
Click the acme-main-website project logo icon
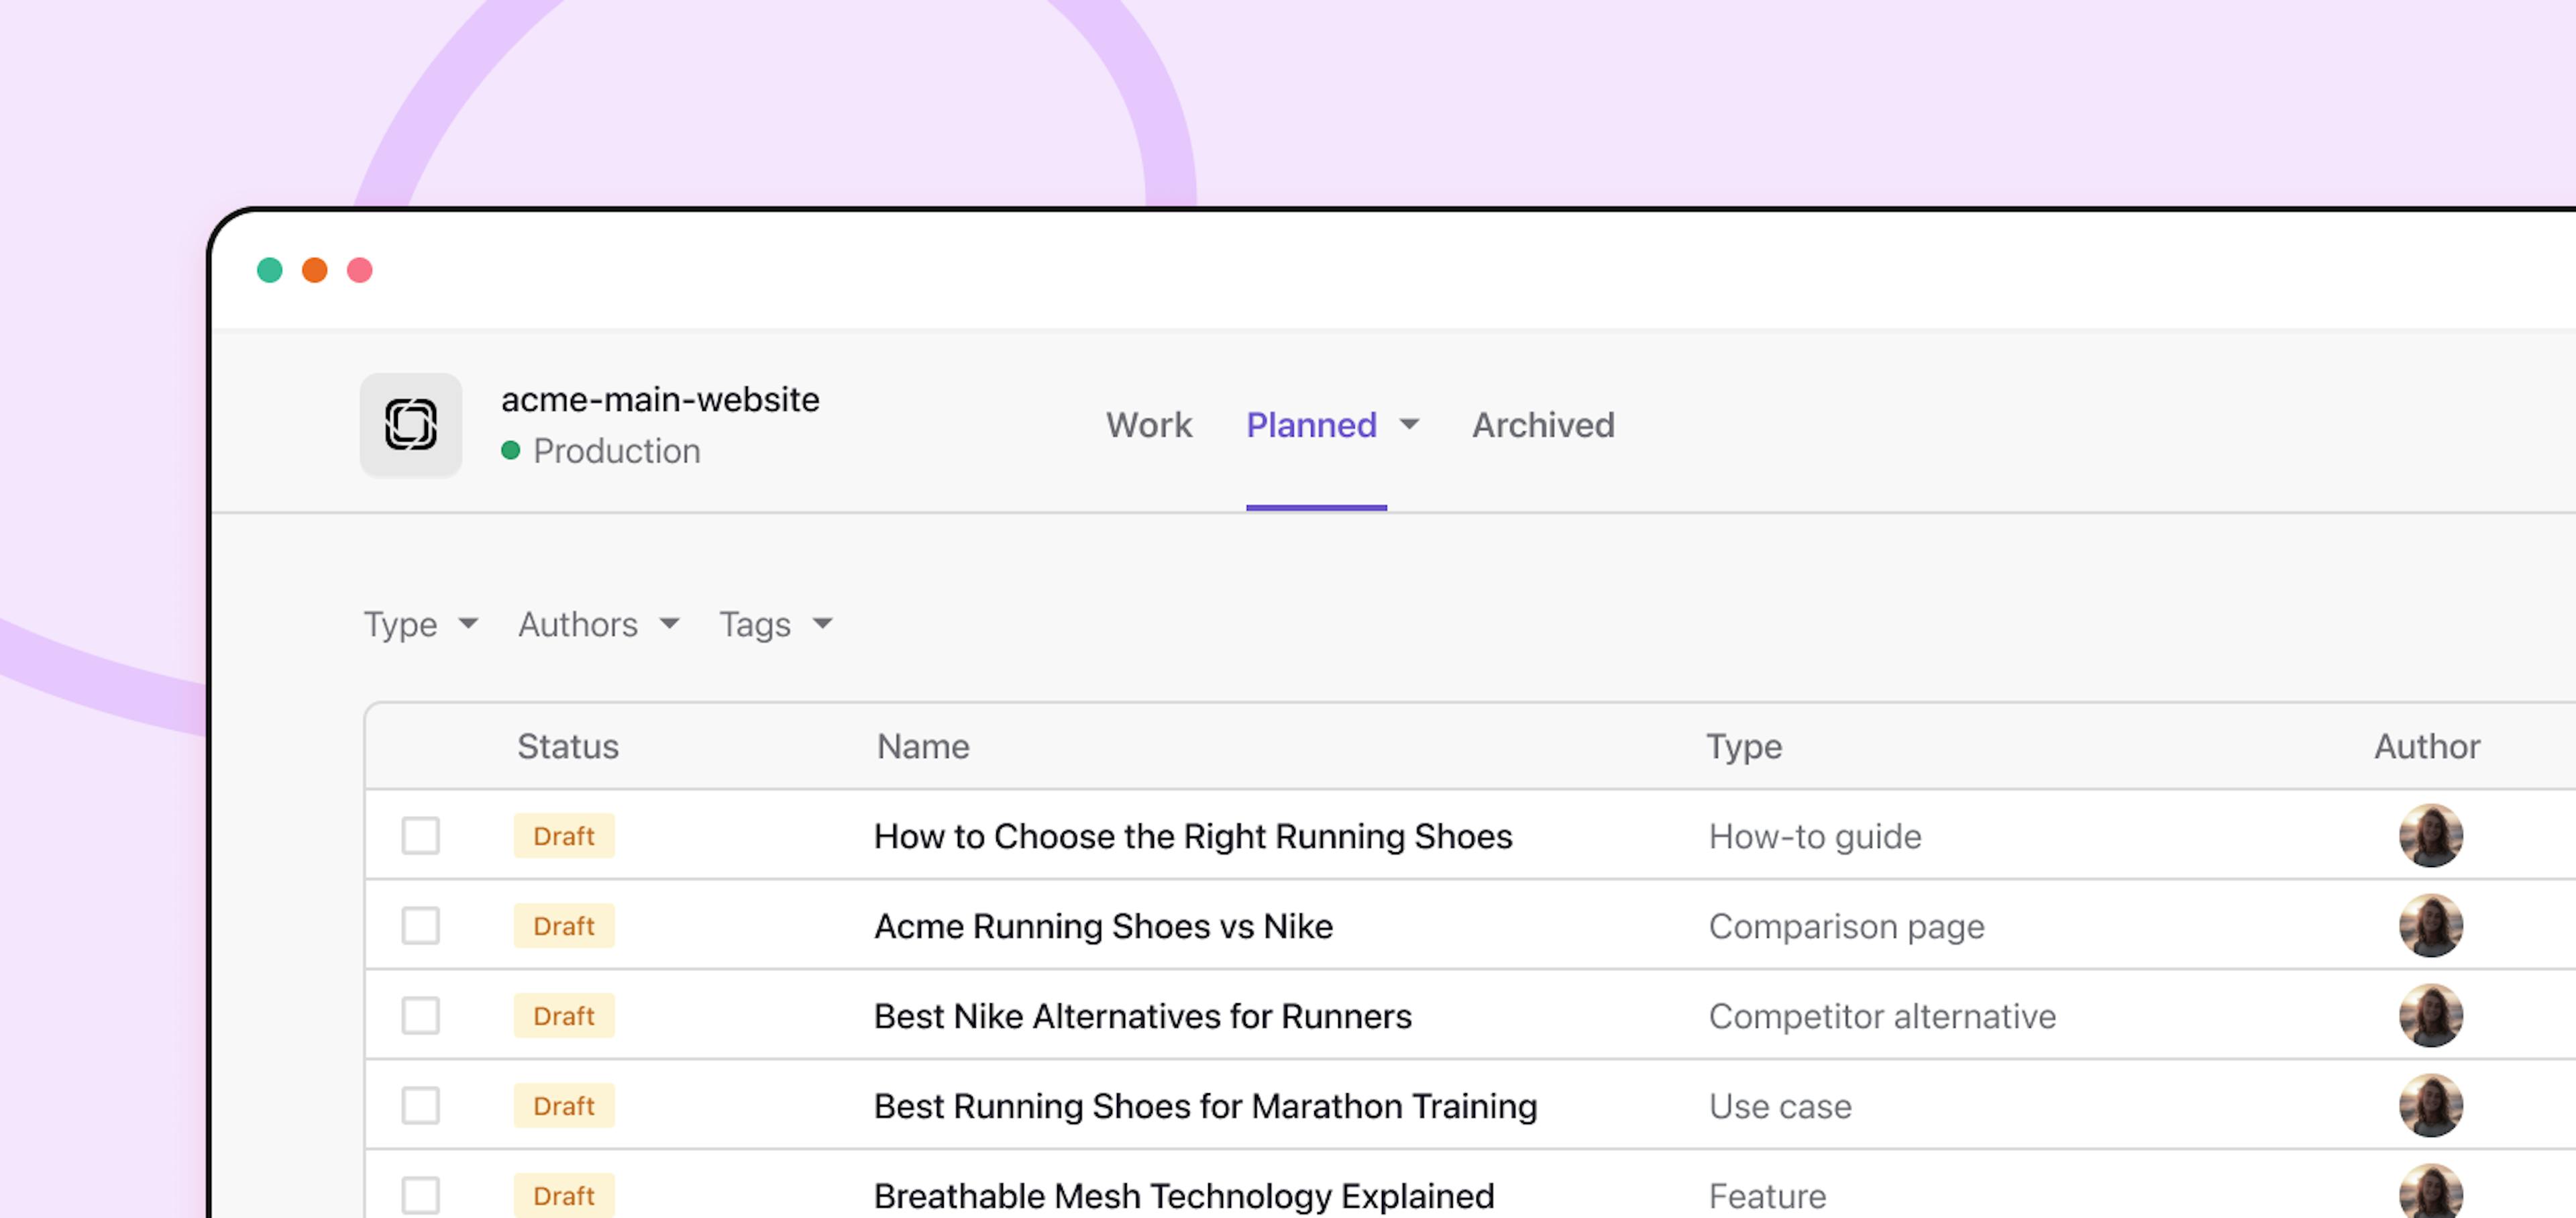tap(410, 424)
